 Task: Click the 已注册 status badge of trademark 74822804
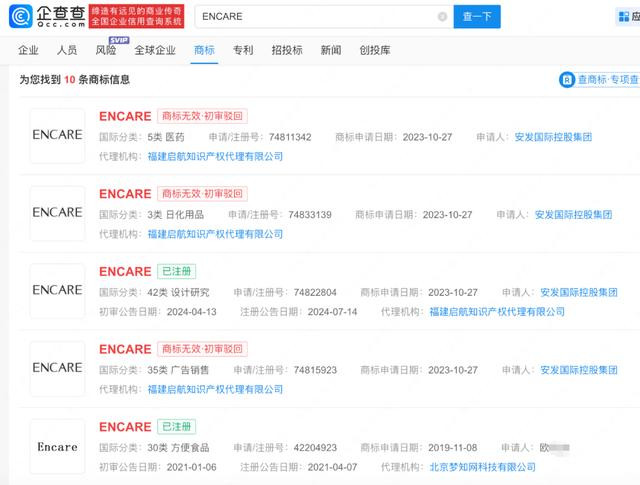point(177,271)
